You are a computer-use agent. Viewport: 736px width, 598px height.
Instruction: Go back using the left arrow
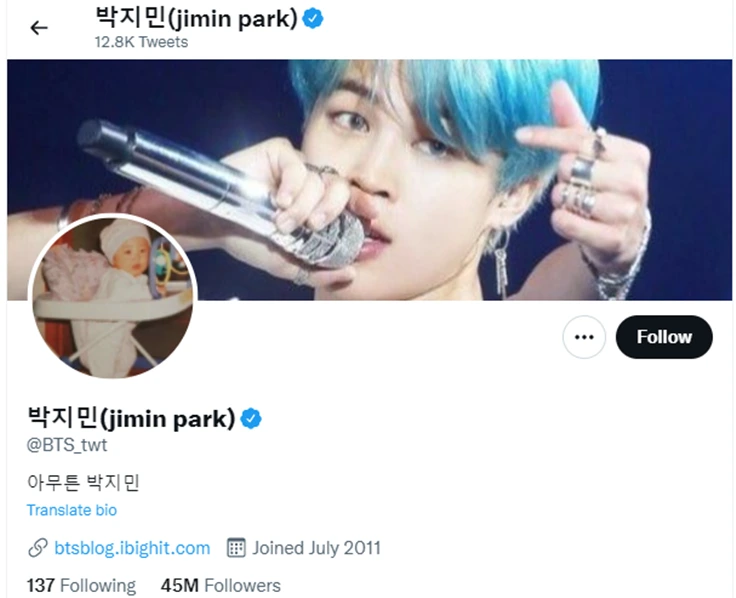pos(39,28)
